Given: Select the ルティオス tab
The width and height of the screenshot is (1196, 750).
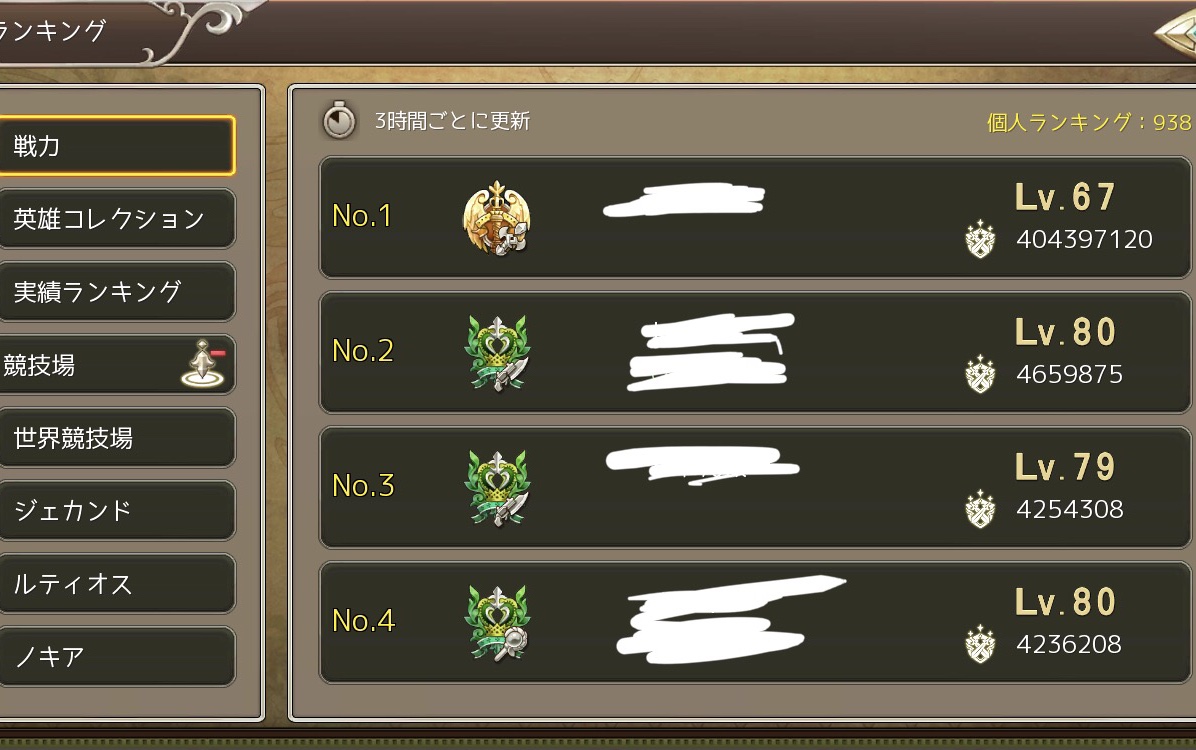Looking at the screenshot, I should (x=116, y=584).
